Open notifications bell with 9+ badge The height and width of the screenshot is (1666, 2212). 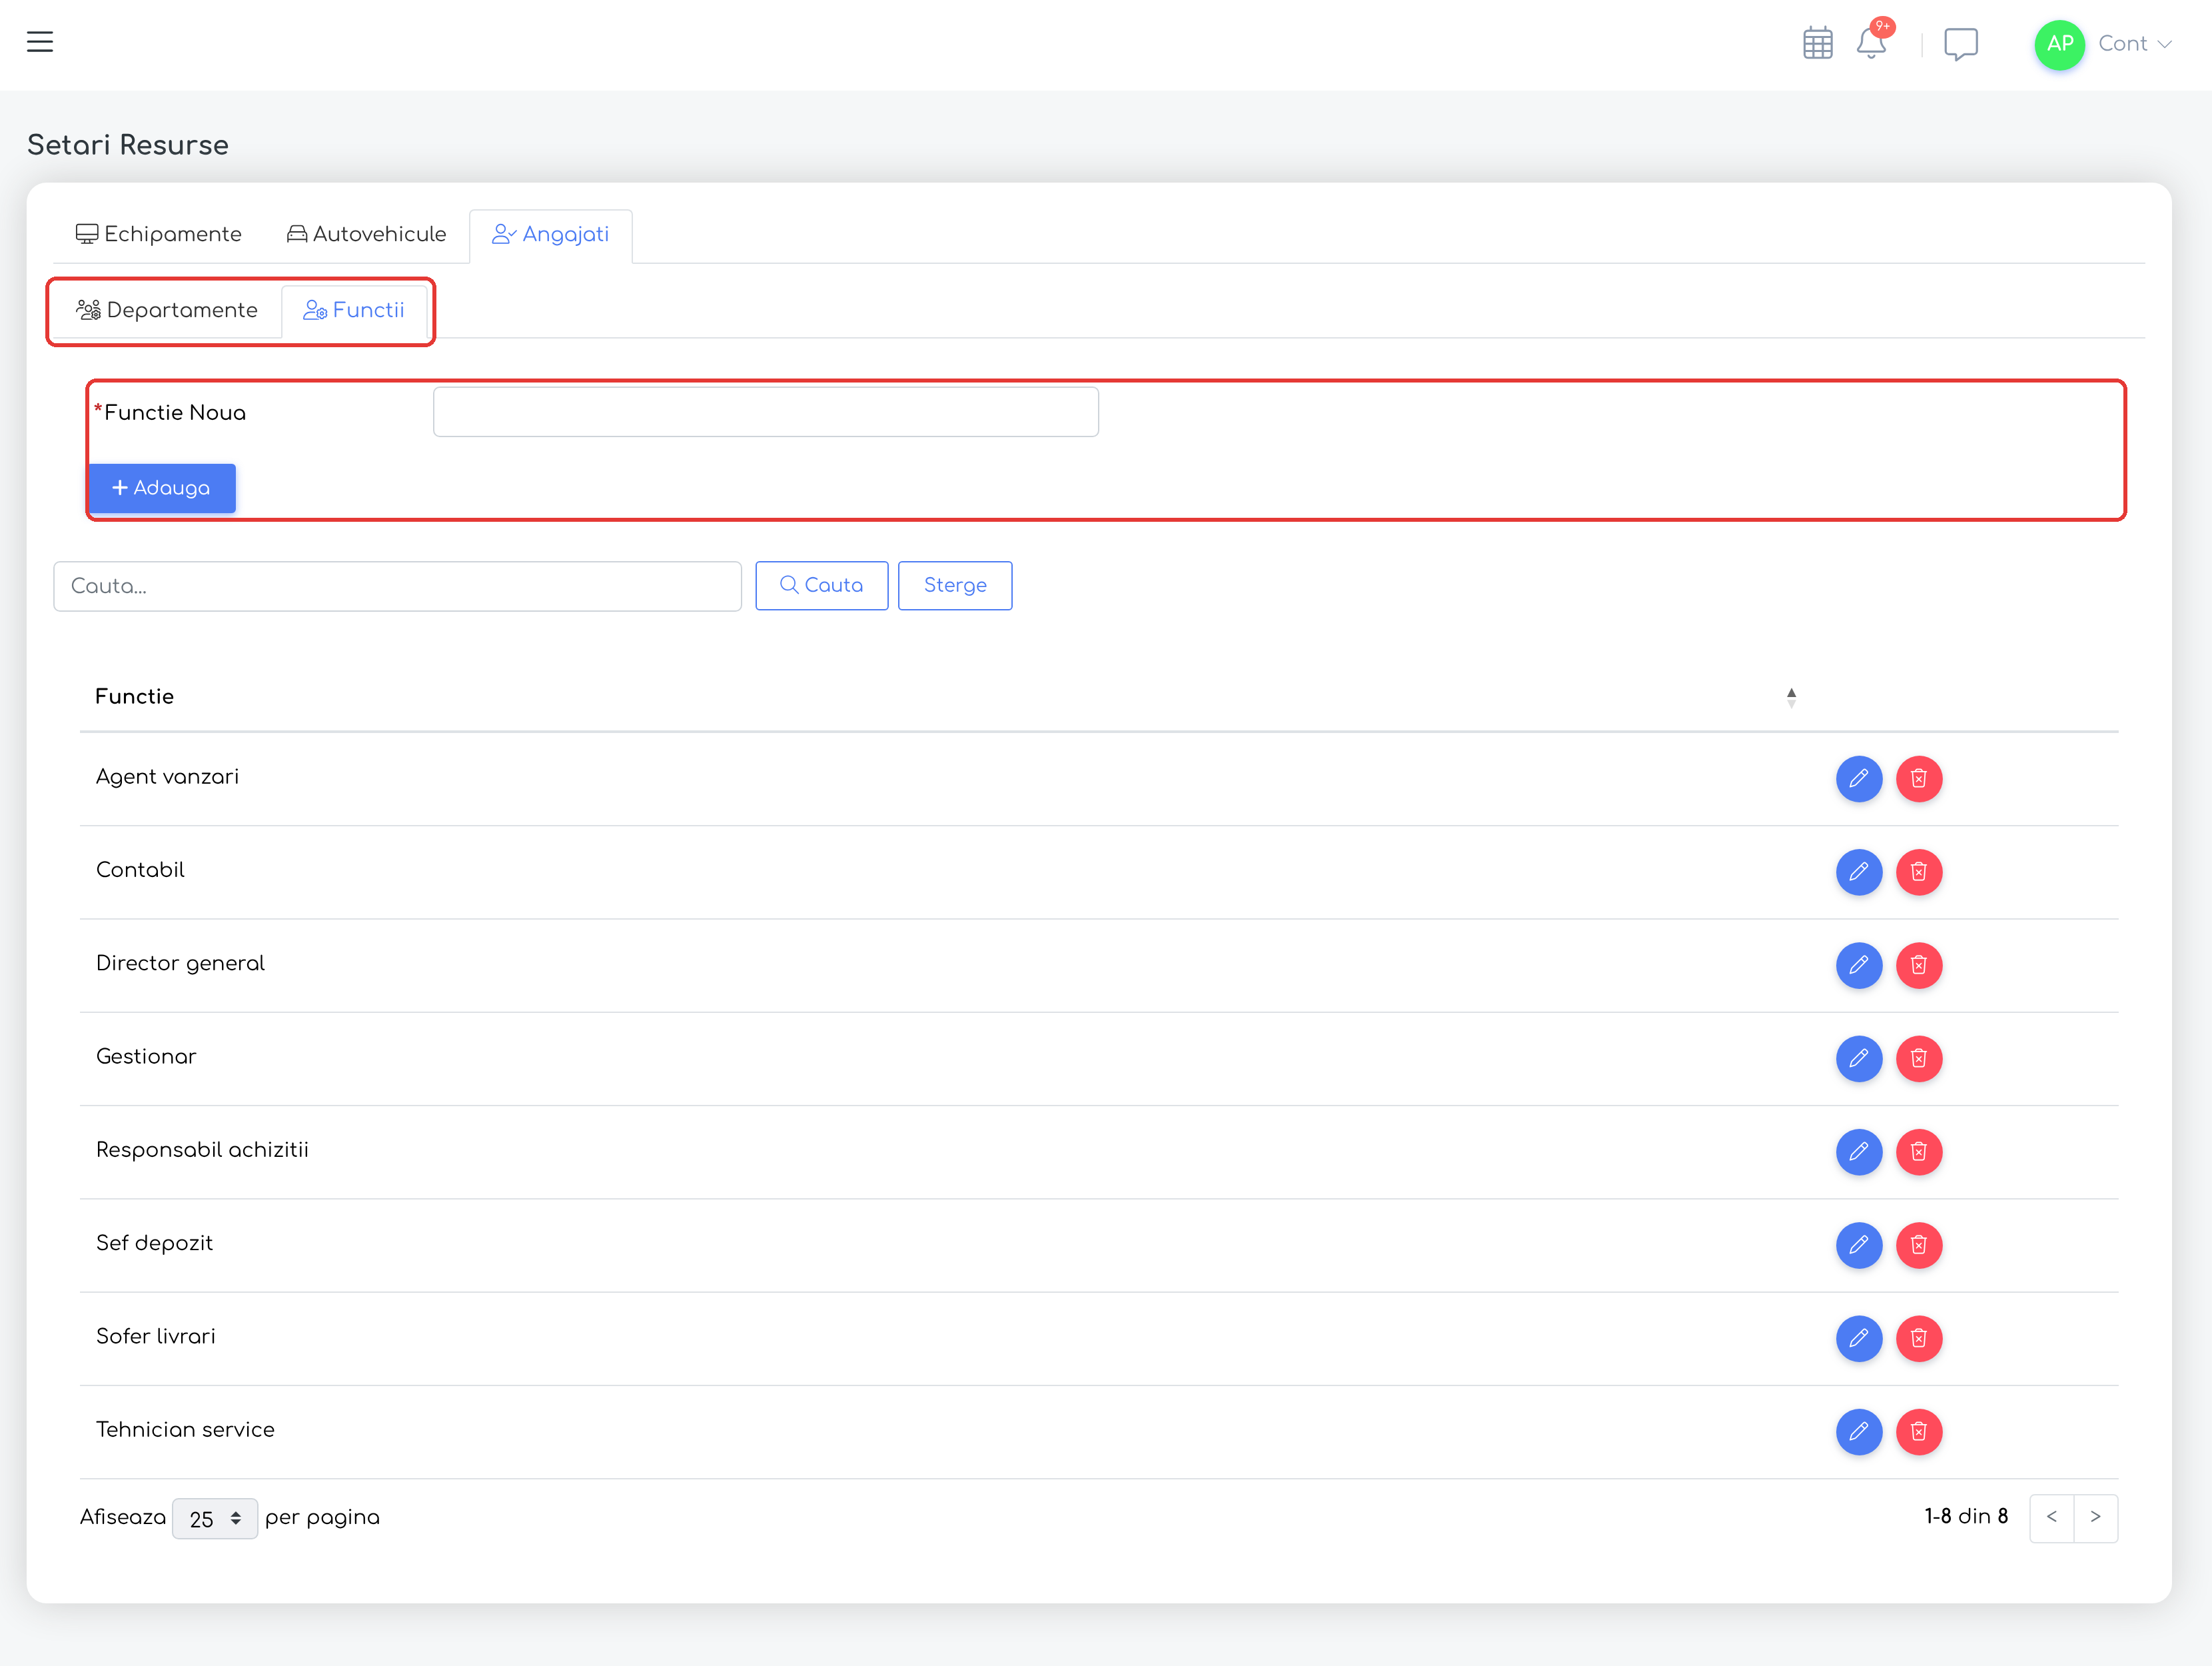[x=1872, y=42]
